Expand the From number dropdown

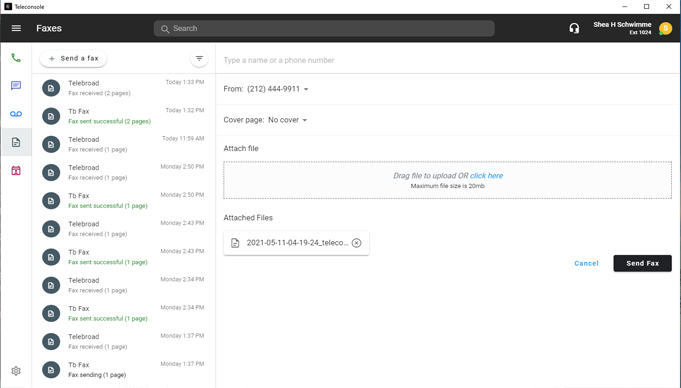(306, 89)
